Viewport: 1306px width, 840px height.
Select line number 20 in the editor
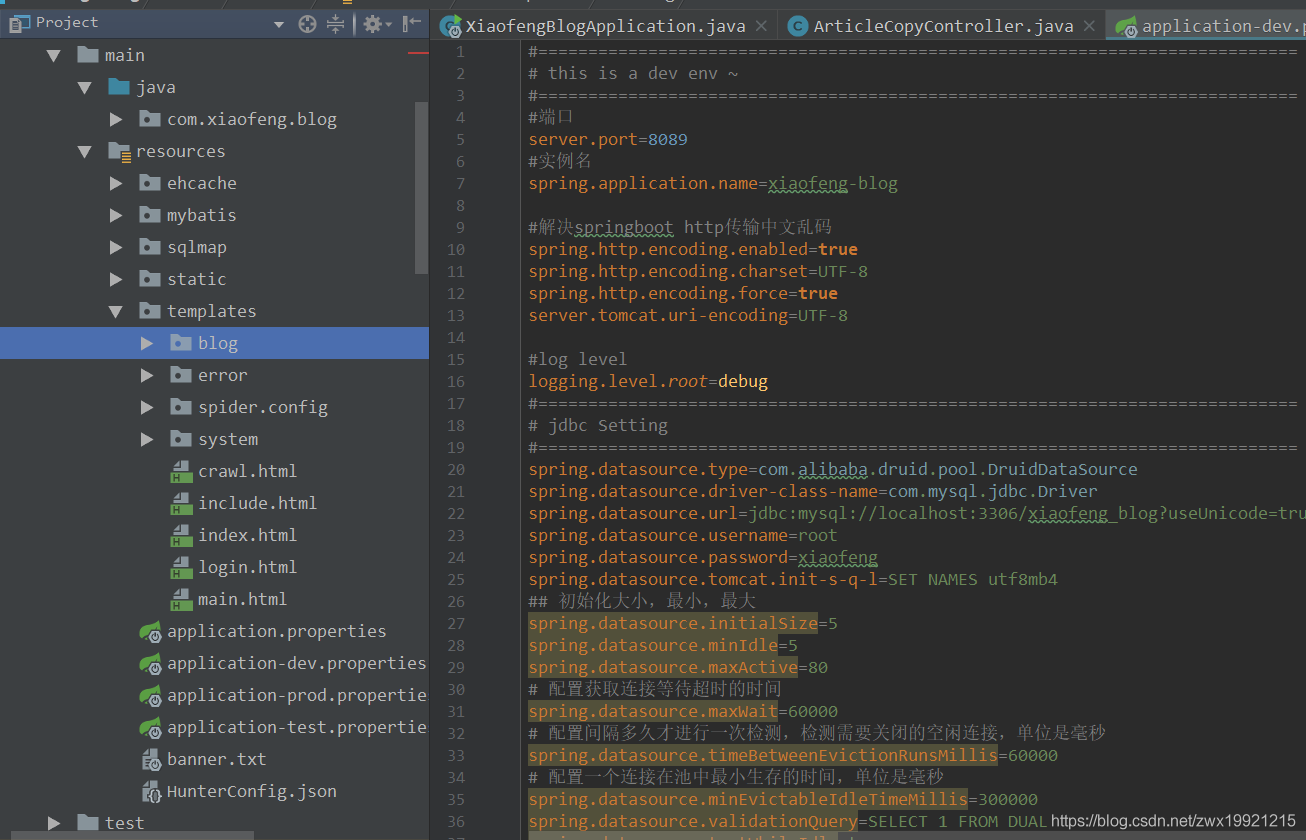(x=456, y=469)
